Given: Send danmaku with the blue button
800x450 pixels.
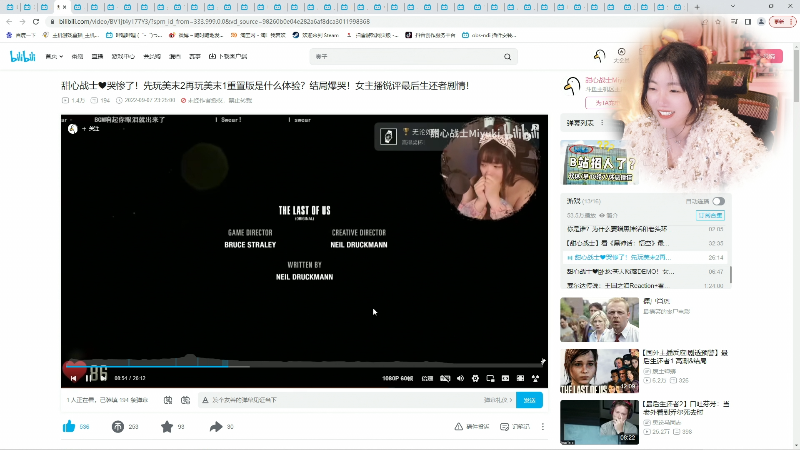Looking at the screenshot, I should tap(529, 400).
